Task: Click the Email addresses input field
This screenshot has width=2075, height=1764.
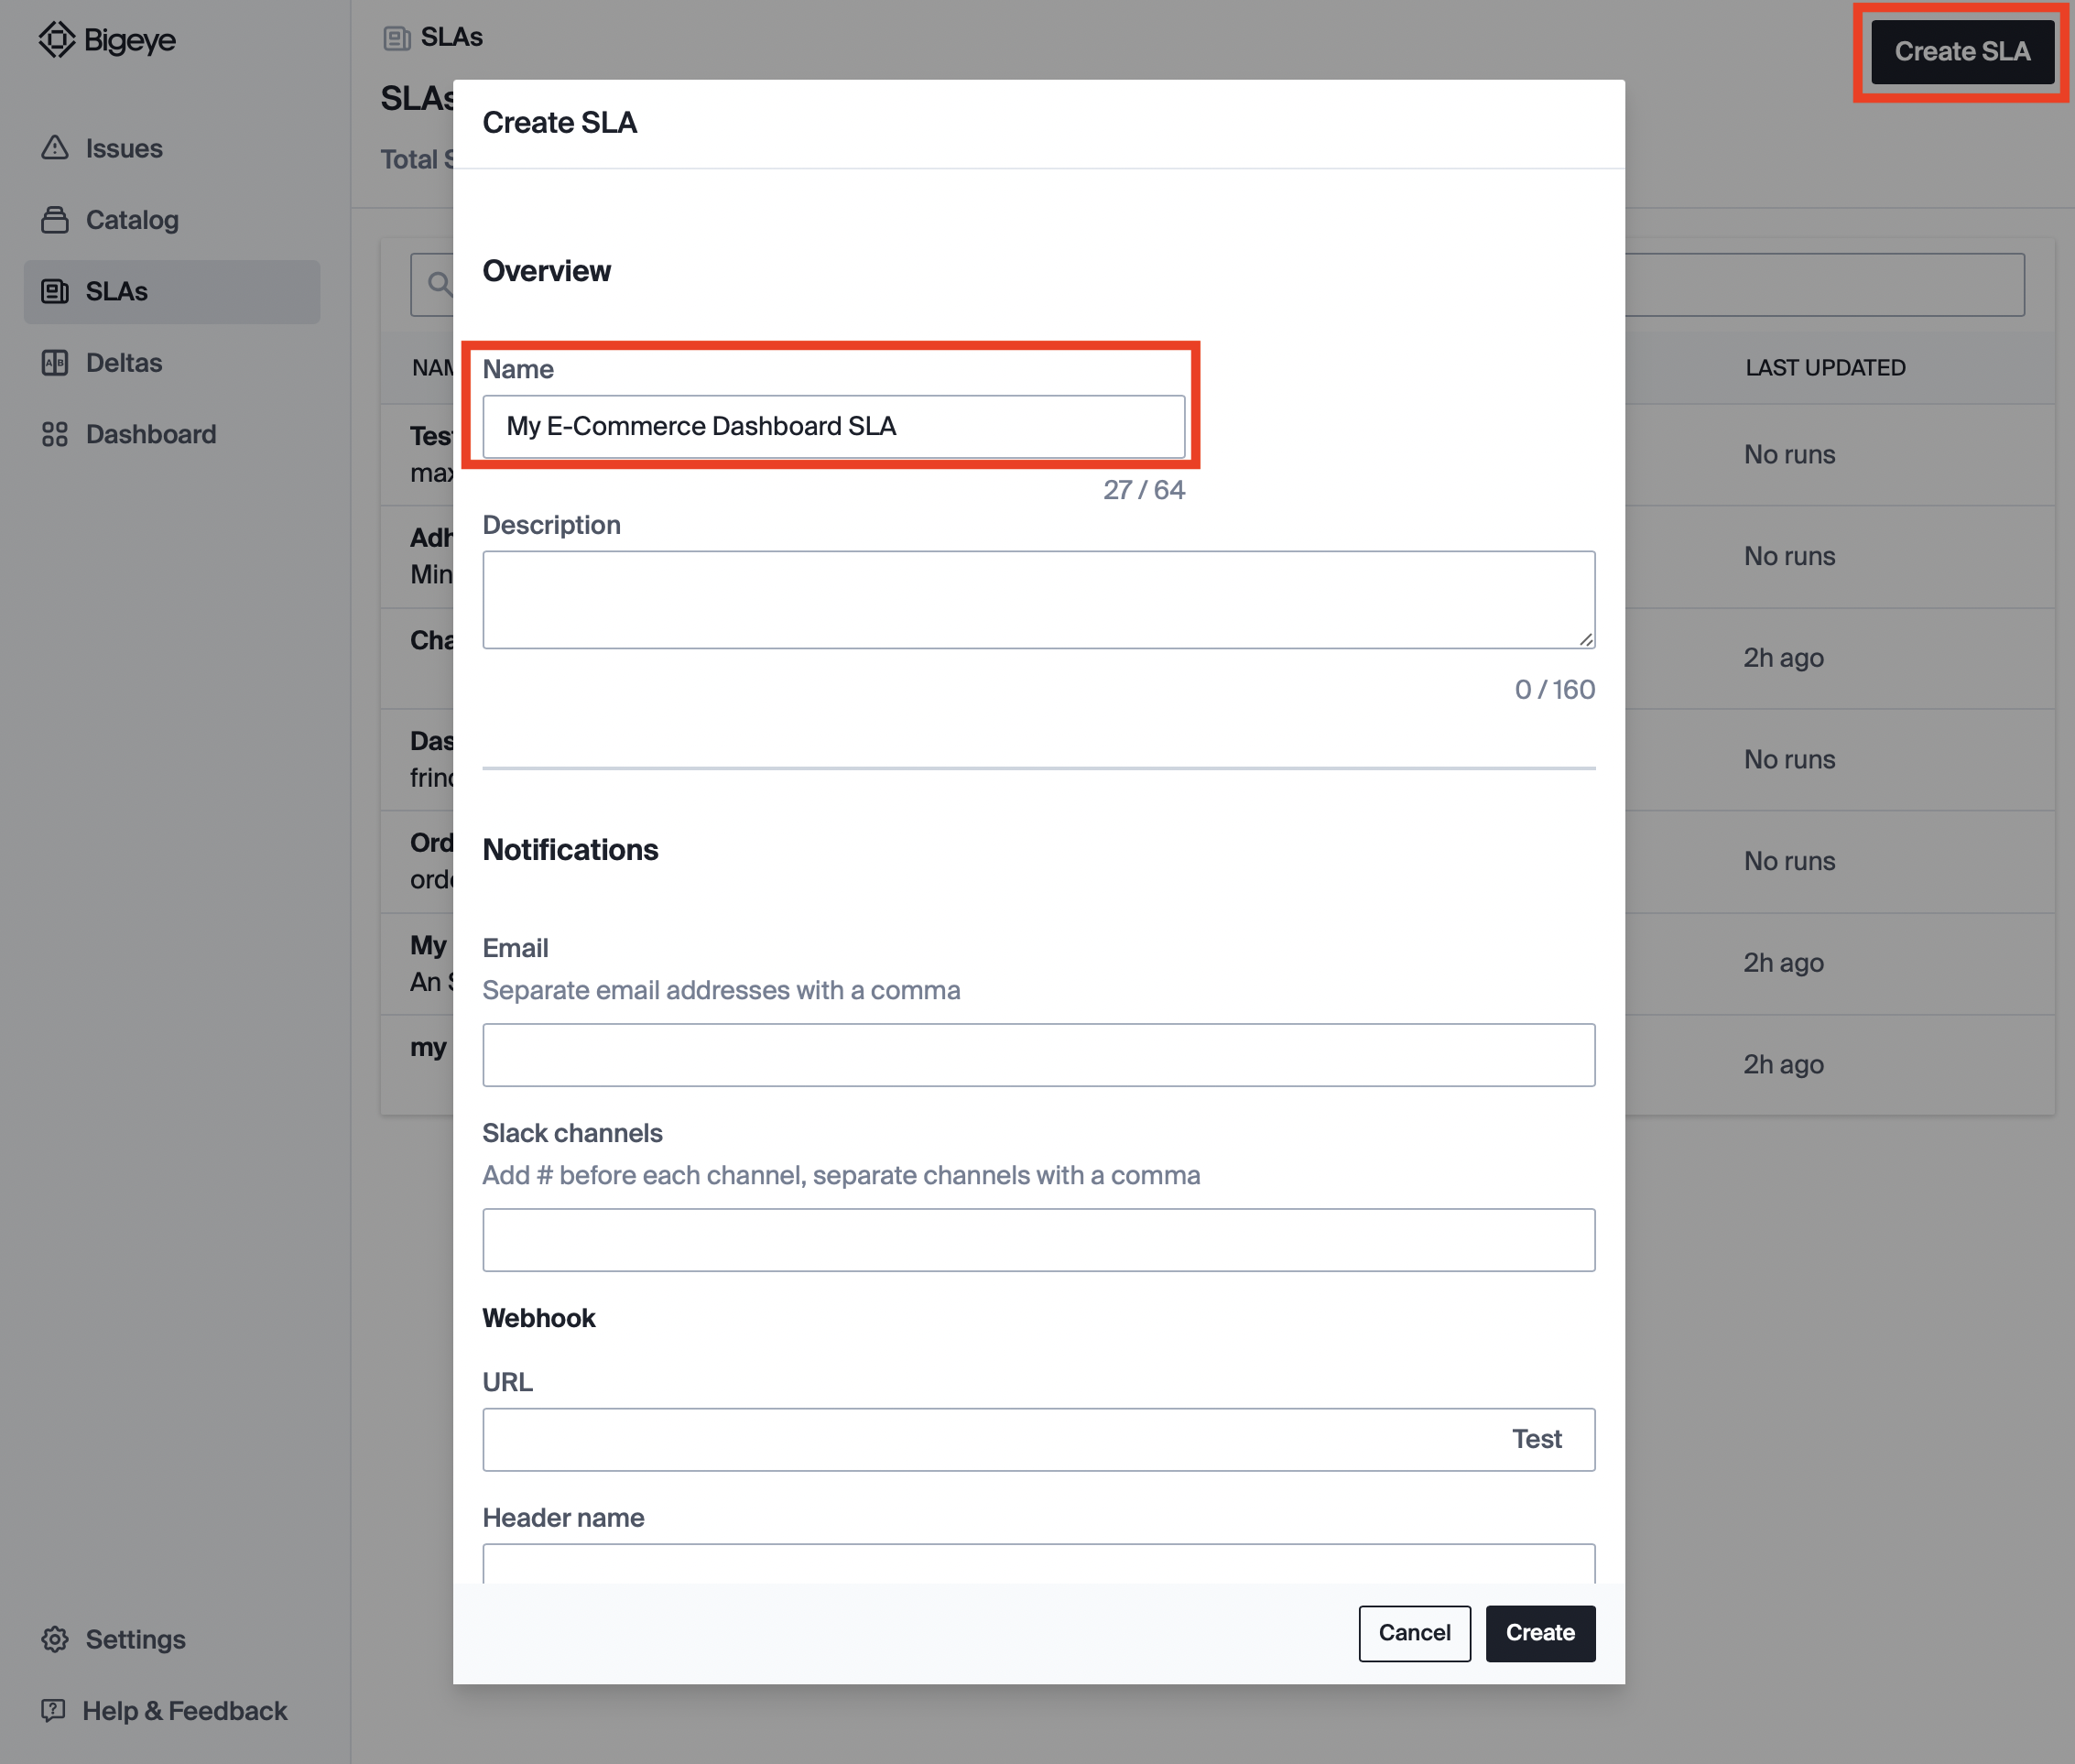Action: [x=1038, y=1055]
